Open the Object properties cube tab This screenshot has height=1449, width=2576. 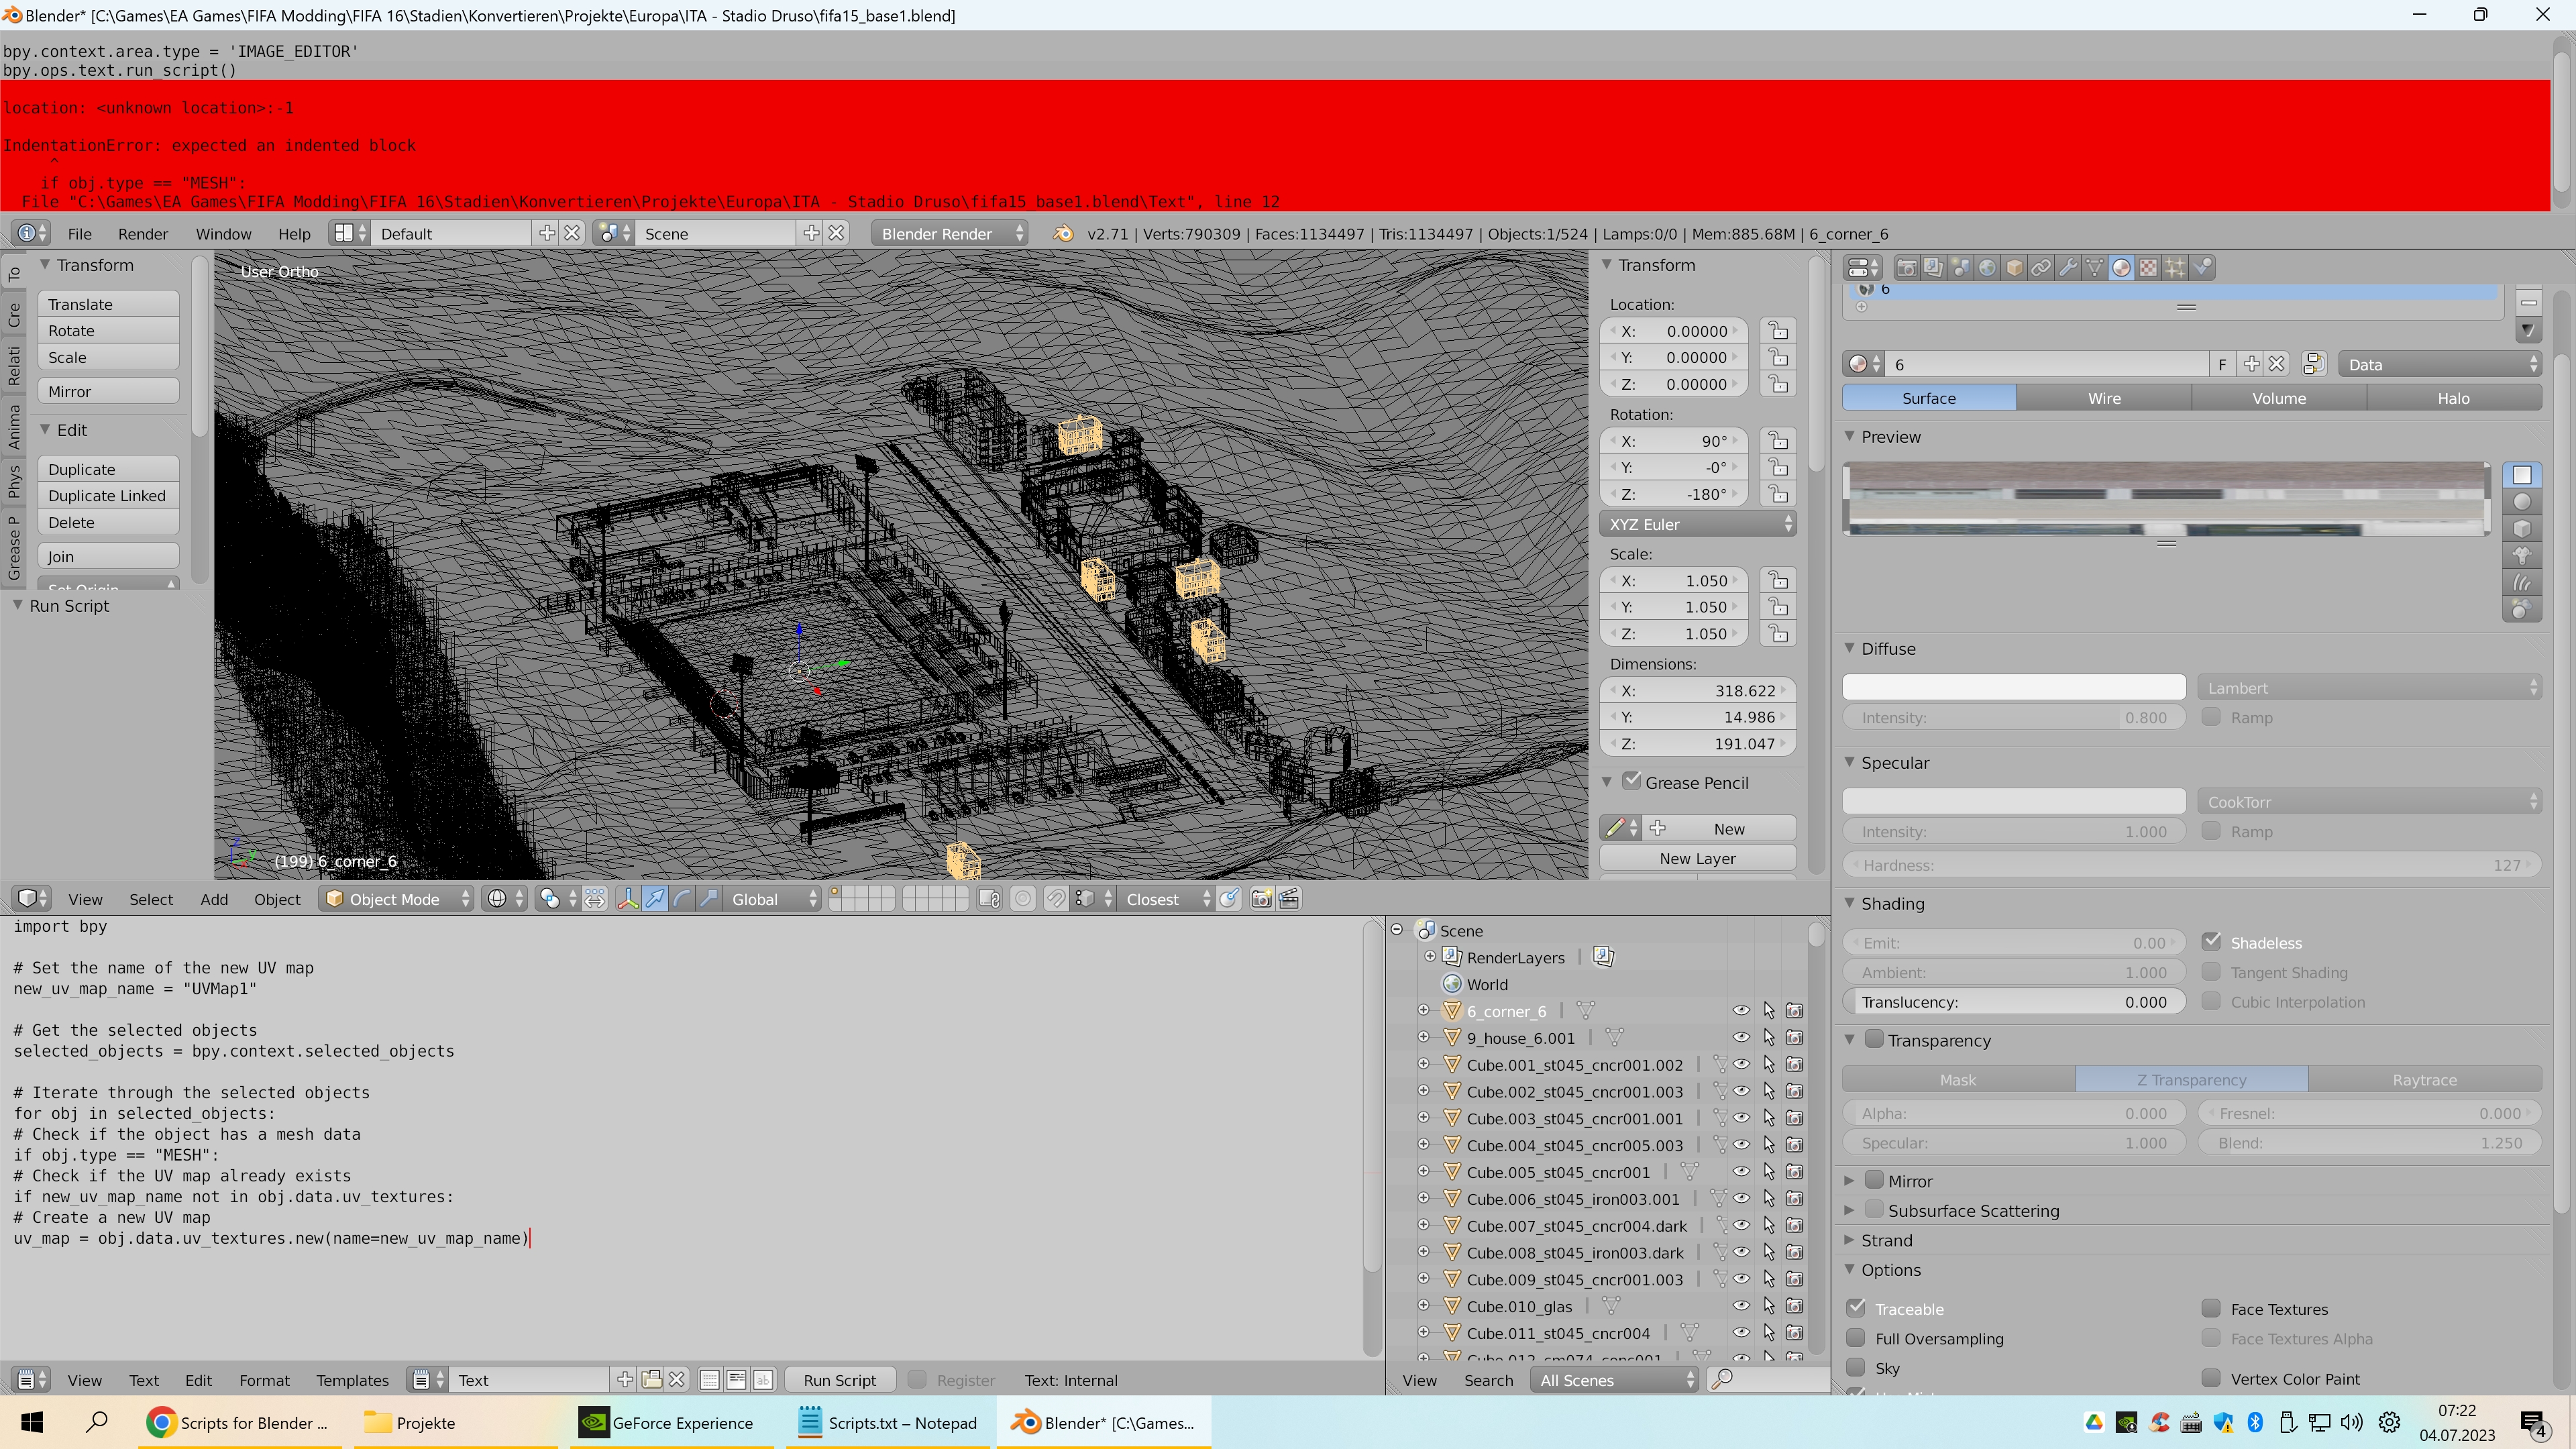pyautogui.click(x=2015, y=267)
